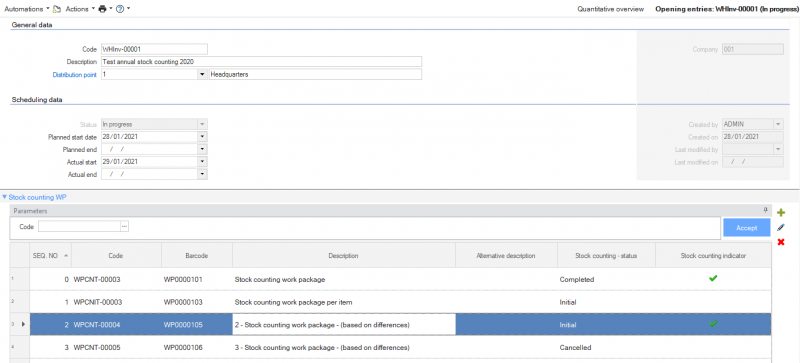Open the Actual start date picker
Image resolution: width=800 pixels, height=363 pixels.
[x=202, y=162]
